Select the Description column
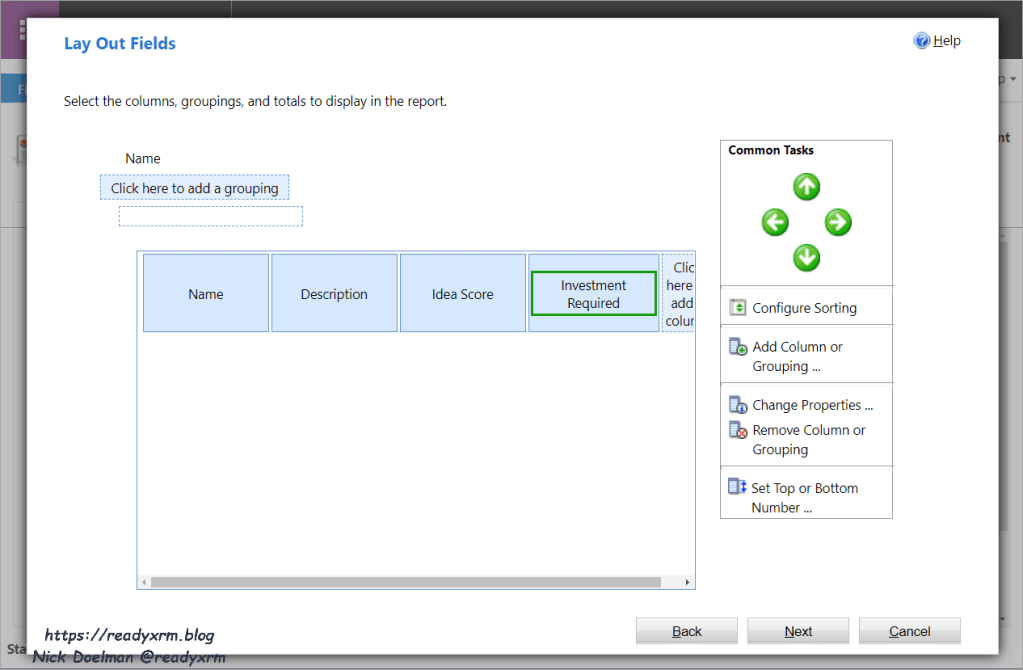This screenshot has width=1023, height=670. [334, 294]
